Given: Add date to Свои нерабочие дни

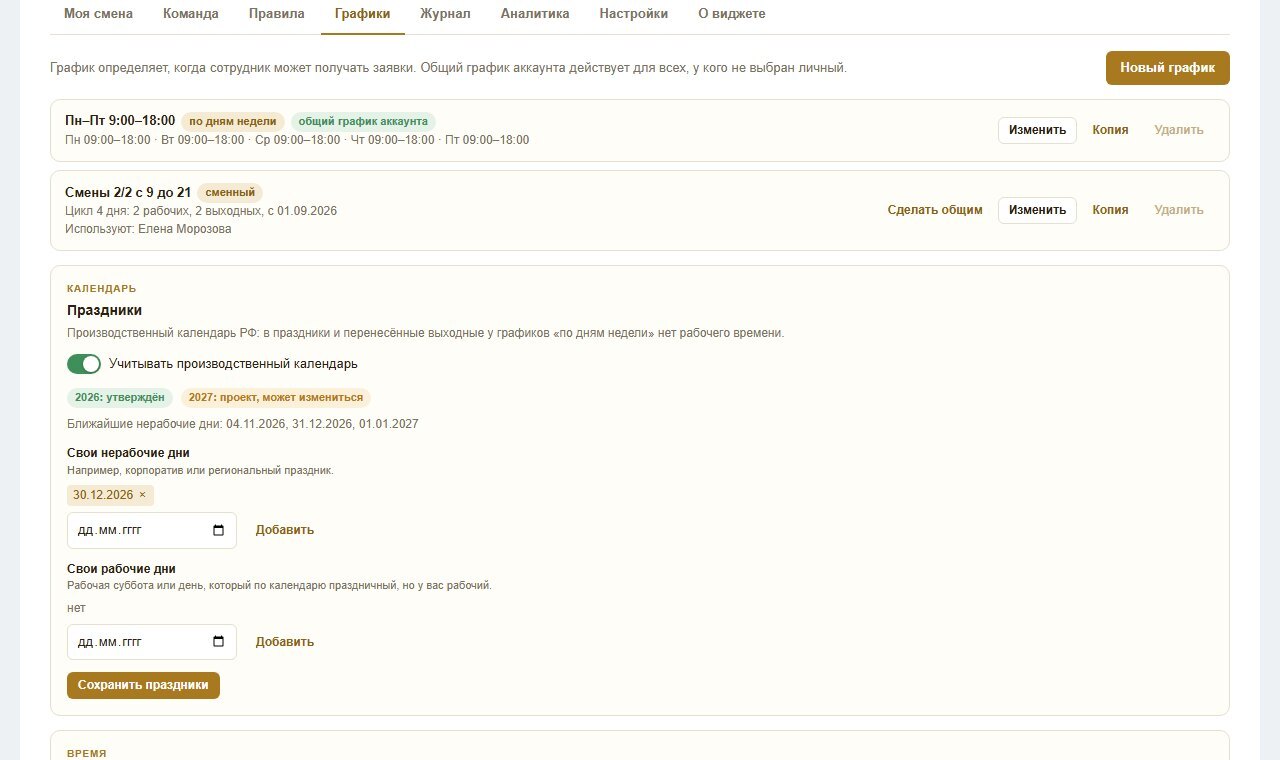Looking at the screenshot, I should tap(285, 530).
